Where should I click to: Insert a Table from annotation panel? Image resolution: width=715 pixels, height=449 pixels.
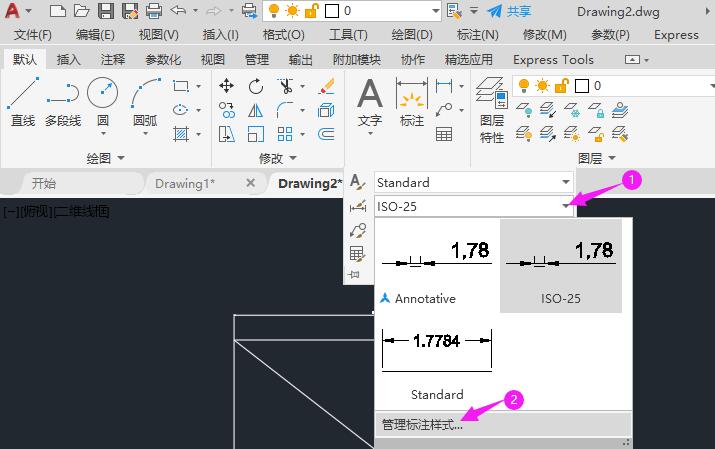click(444, 134)
